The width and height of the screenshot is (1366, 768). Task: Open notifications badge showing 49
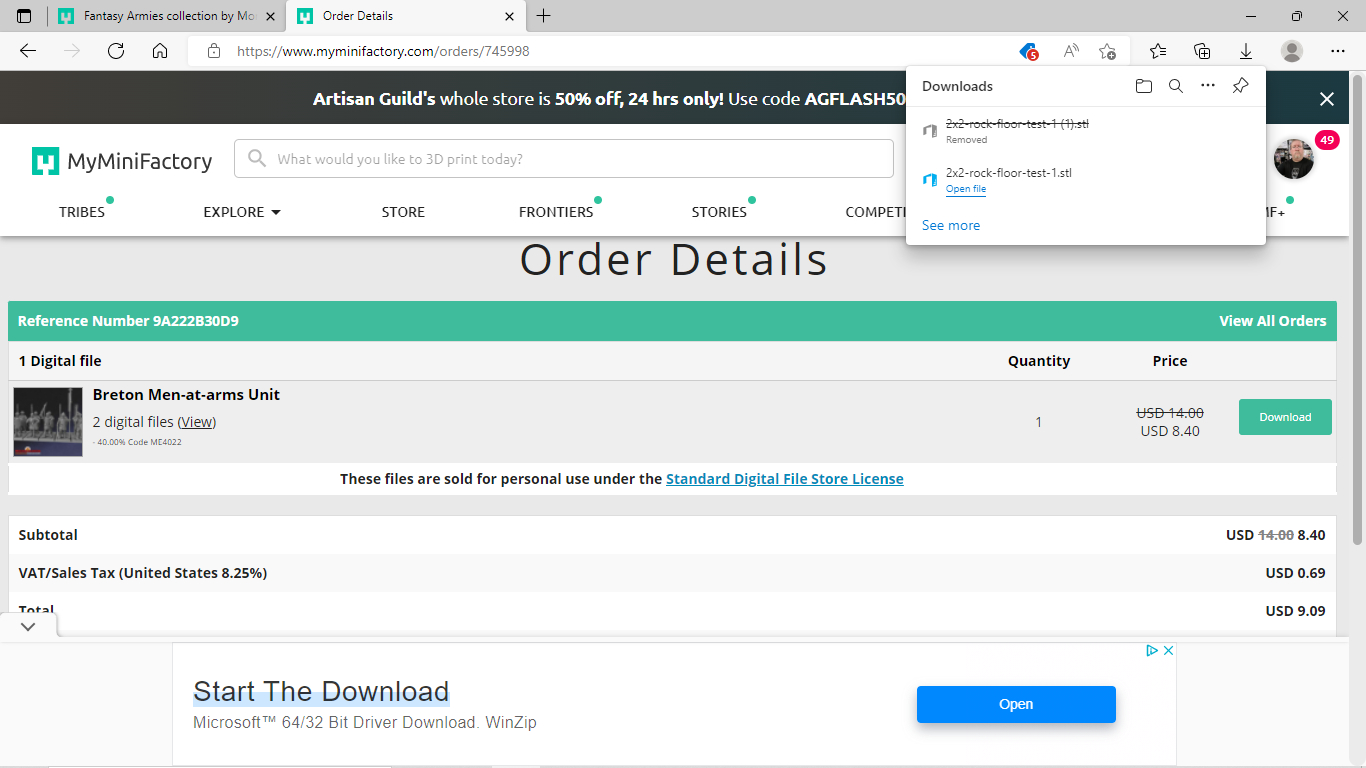[1327, 140]
